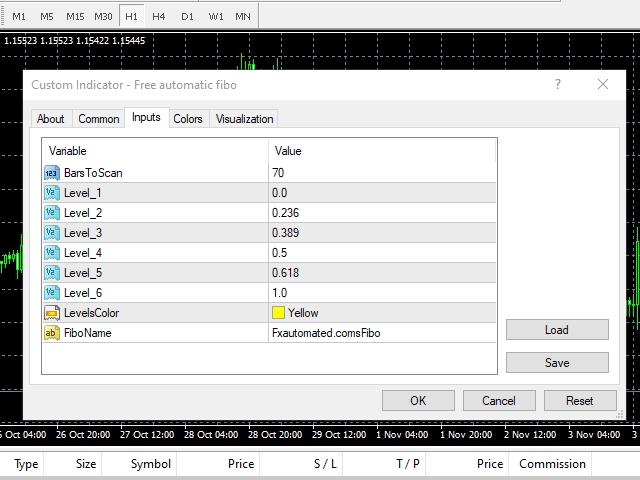Select the LevelsColor variable name
The height and width of the screenshot is (480, 640).
tap(91, 313)
